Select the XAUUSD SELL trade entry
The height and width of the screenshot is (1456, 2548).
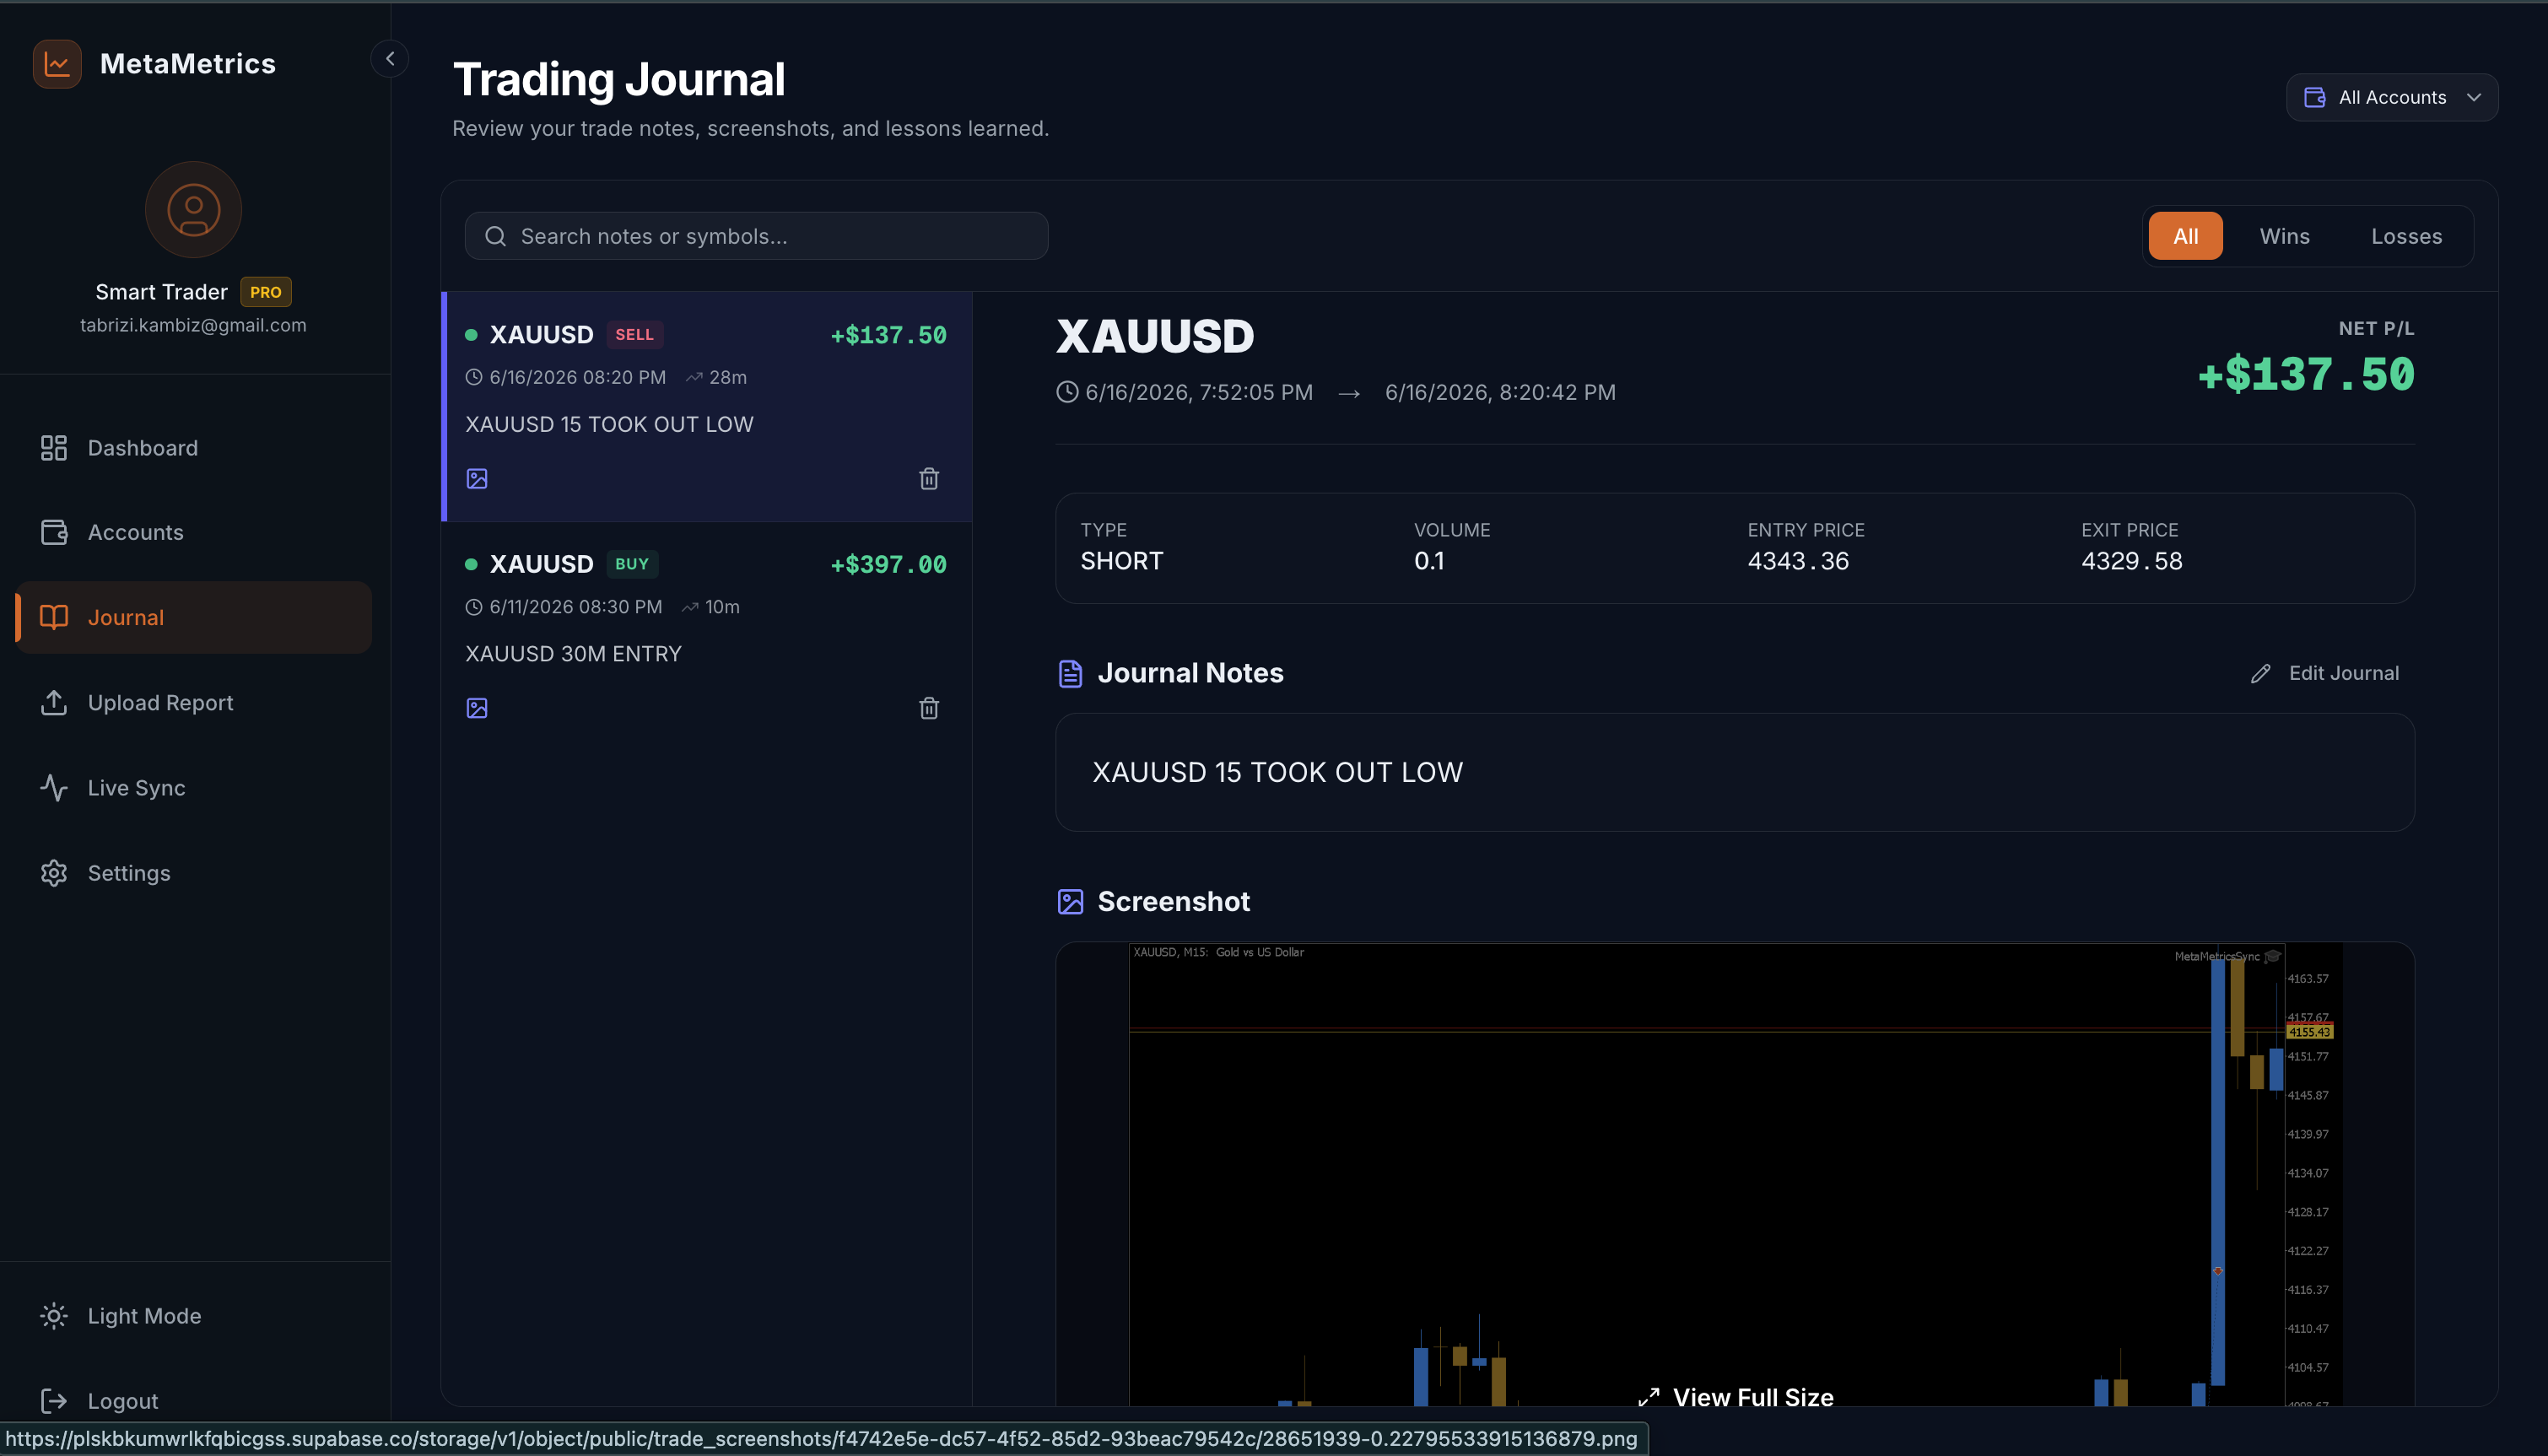click(x=707, y=407)
